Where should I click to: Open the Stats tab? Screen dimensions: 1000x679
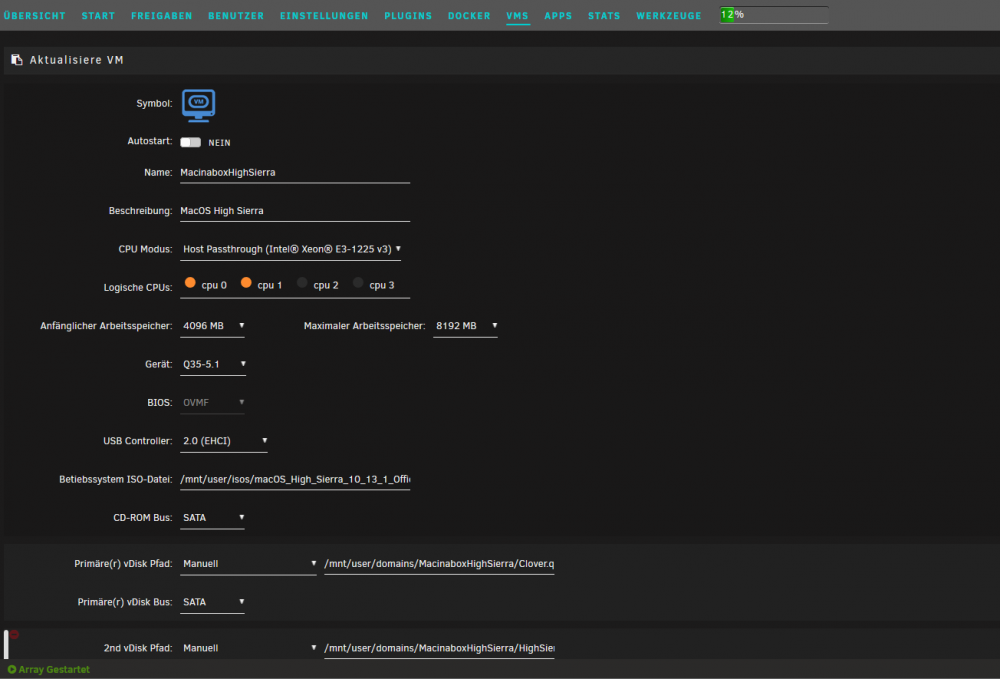coord(604,15)
